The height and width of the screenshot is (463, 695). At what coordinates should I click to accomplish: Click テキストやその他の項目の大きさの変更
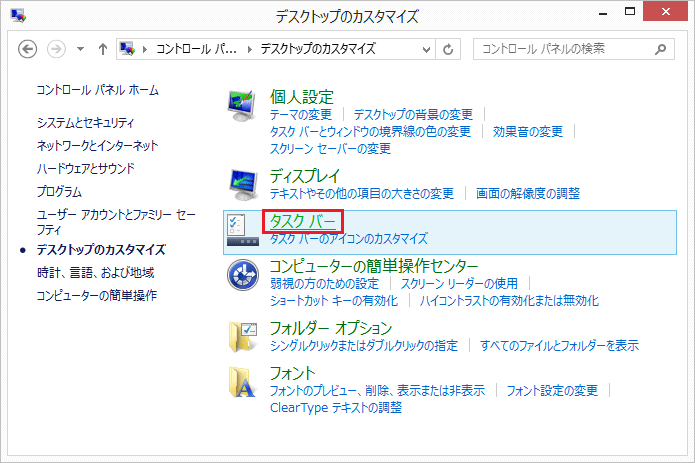362,193
